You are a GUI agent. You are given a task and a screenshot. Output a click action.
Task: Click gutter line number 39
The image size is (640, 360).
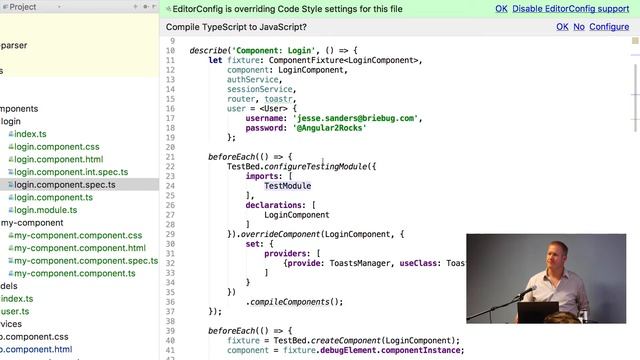(170, 331)
